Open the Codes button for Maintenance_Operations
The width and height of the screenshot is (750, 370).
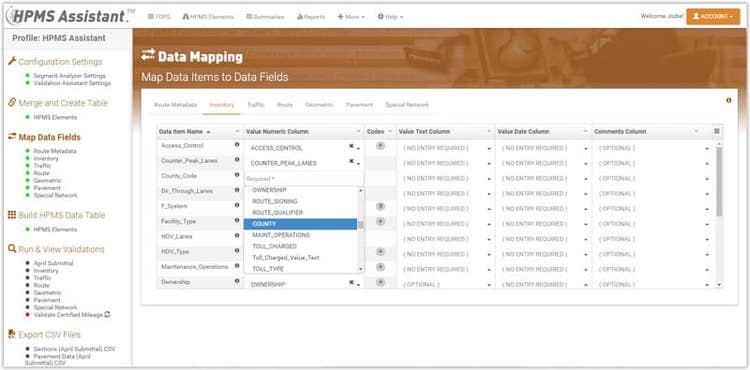point(380,267)
